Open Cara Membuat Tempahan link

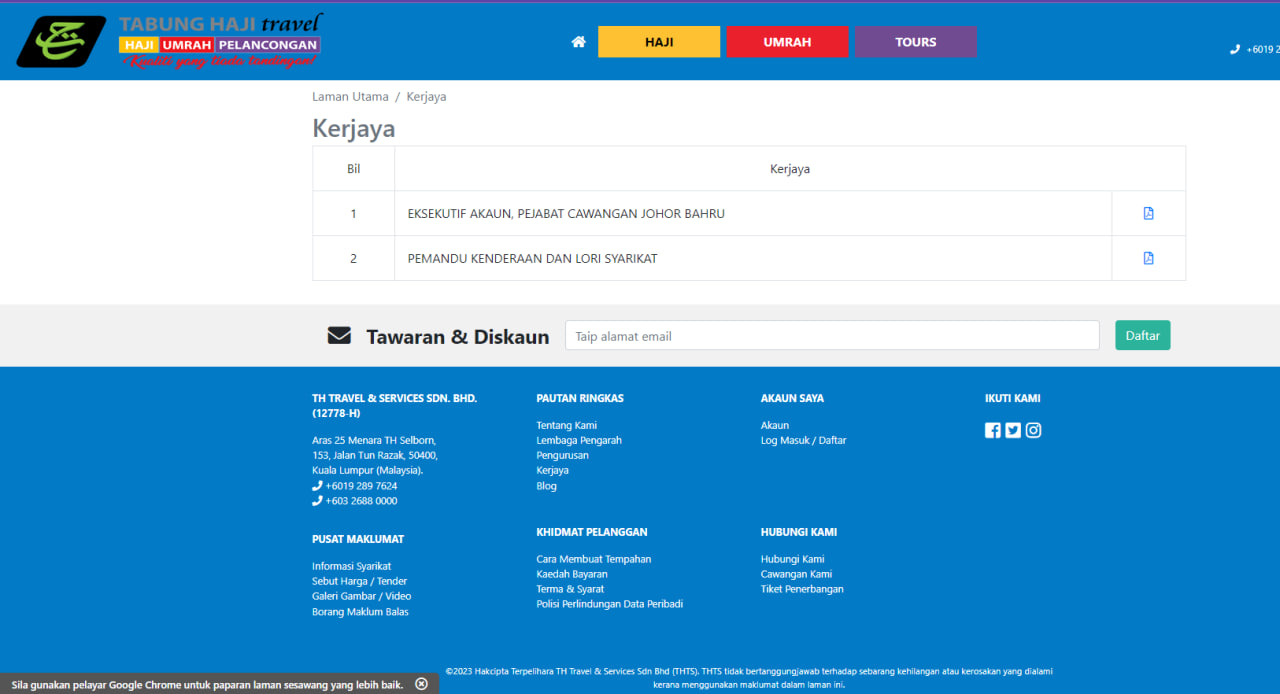pyautogui.click(x=593, y=559)
